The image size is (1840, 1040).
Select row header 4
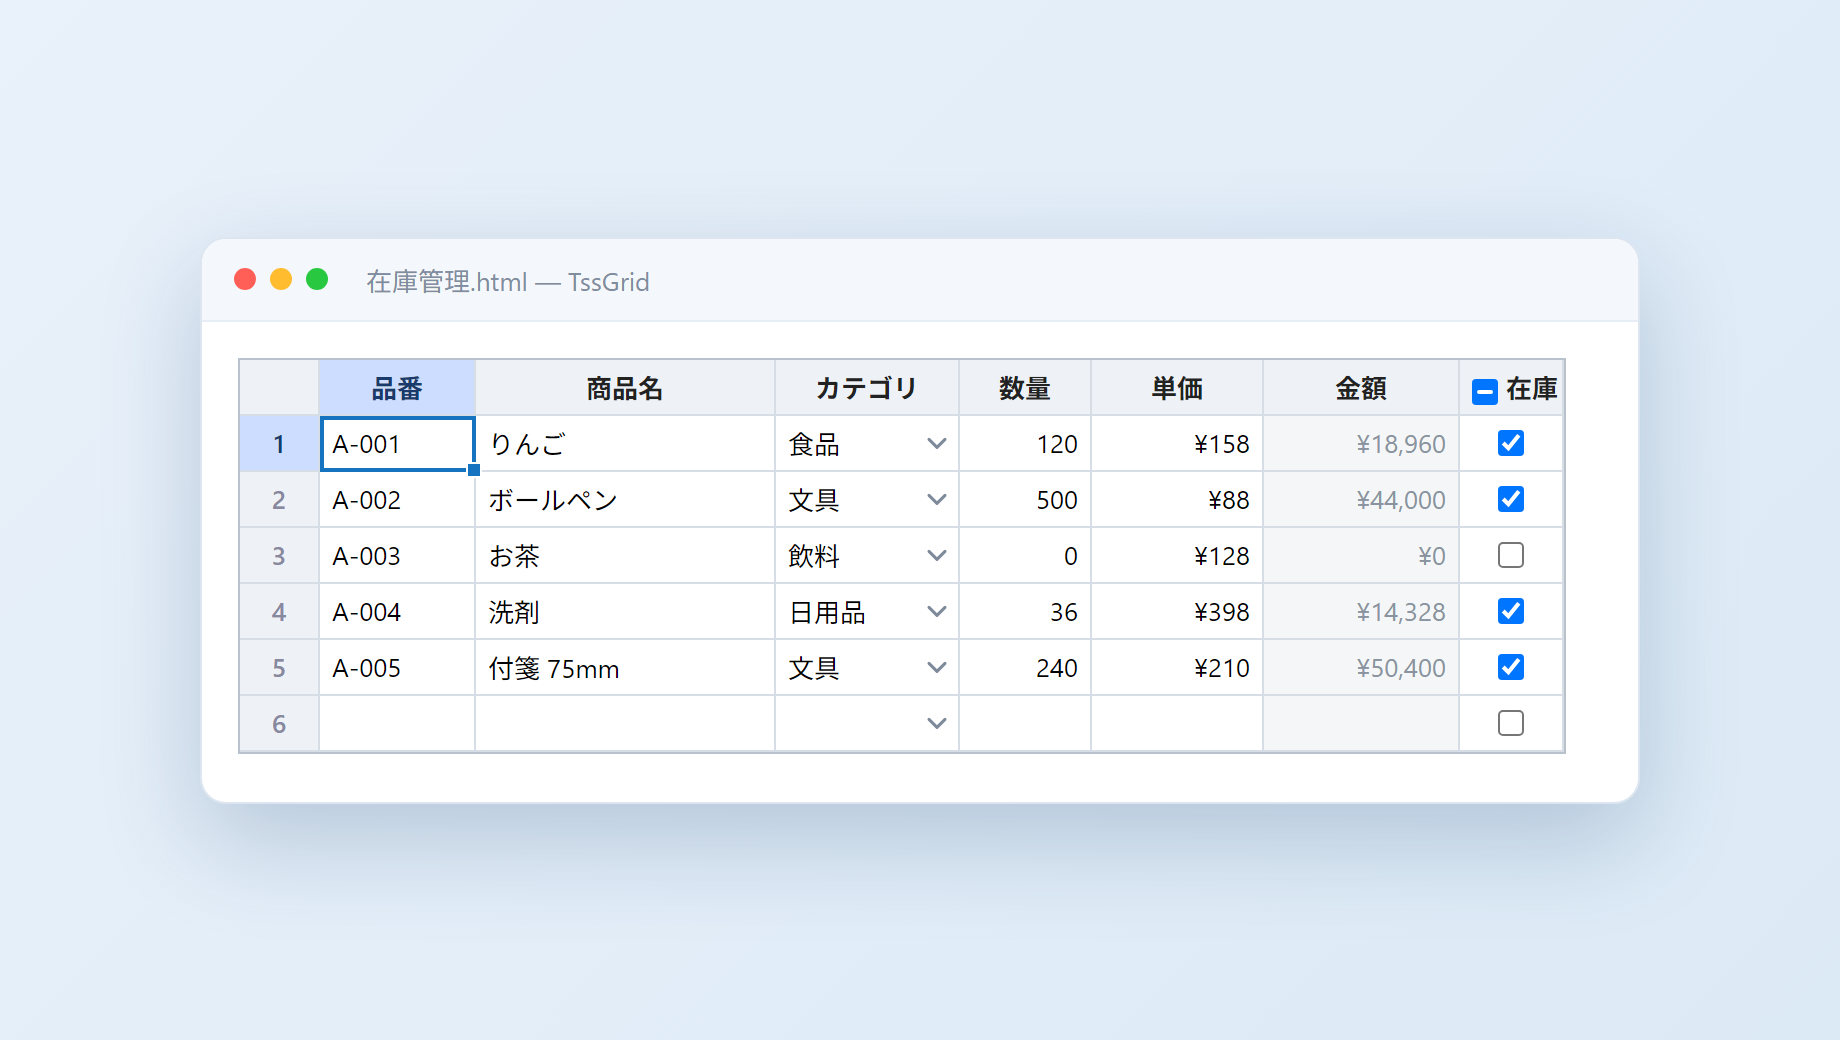tap(279, 612)
